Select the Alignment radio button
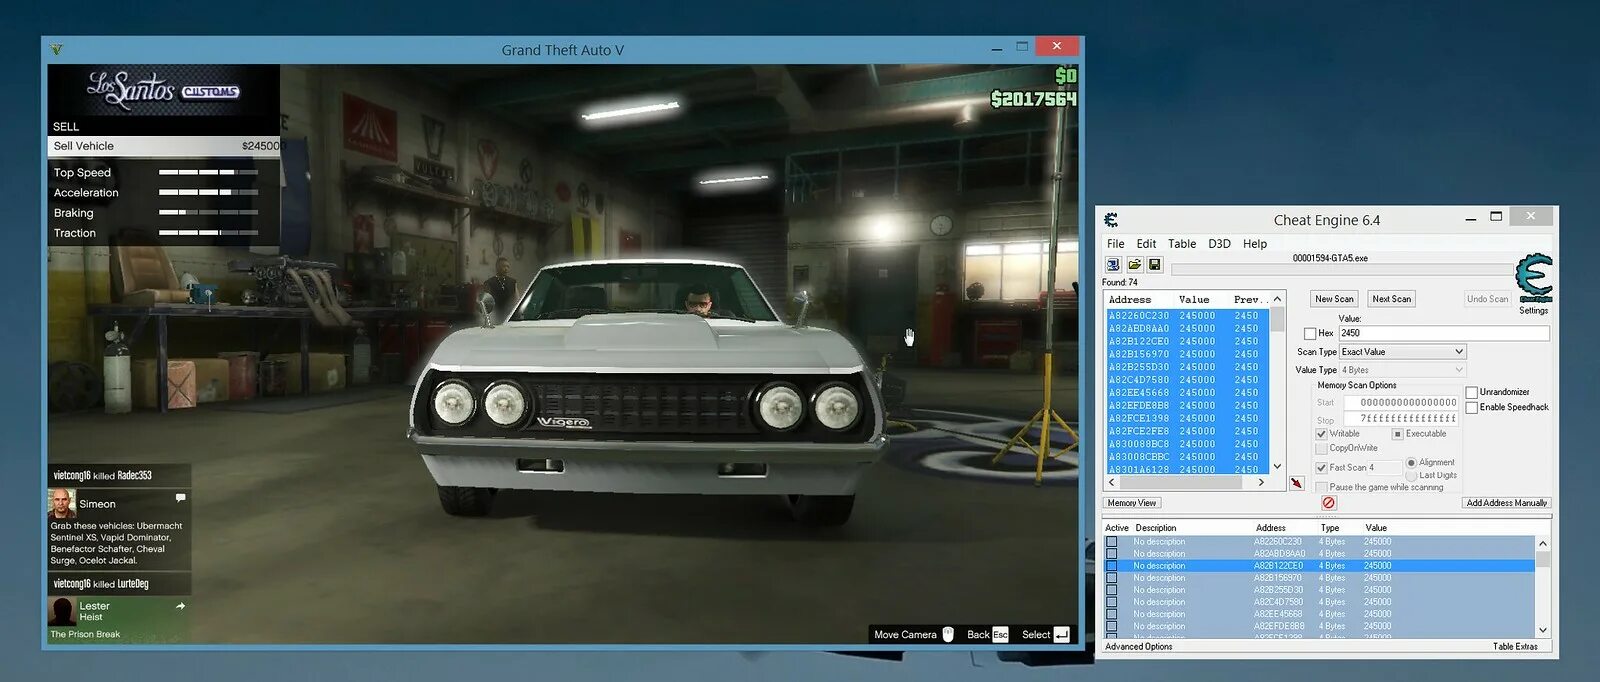 tap(1411, 462)
